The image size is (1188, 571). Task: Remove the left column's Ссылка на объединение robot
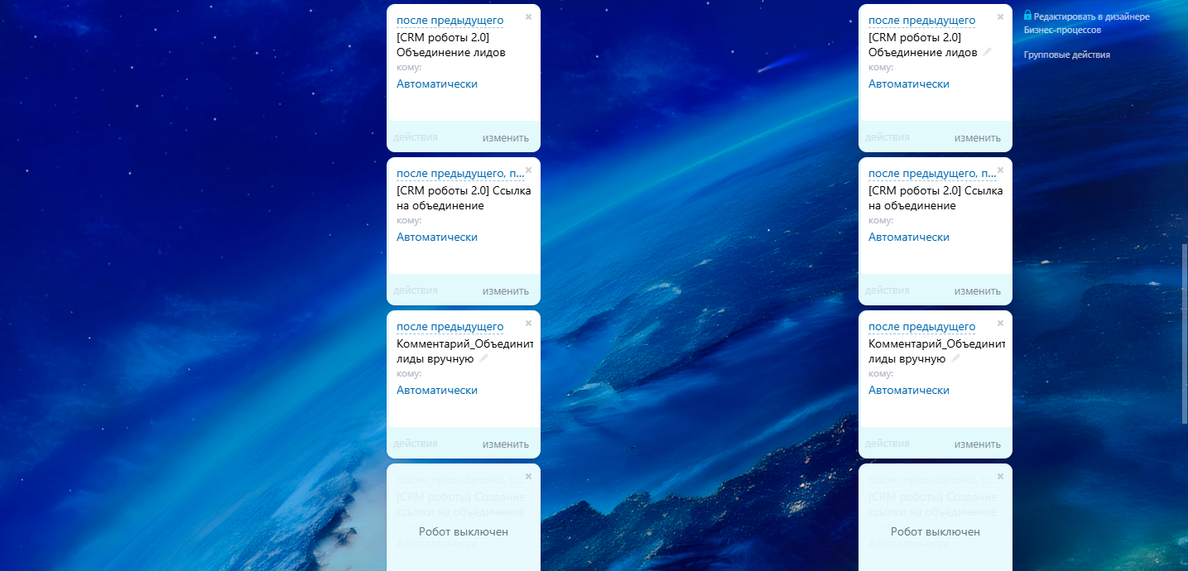coord(528,170)
